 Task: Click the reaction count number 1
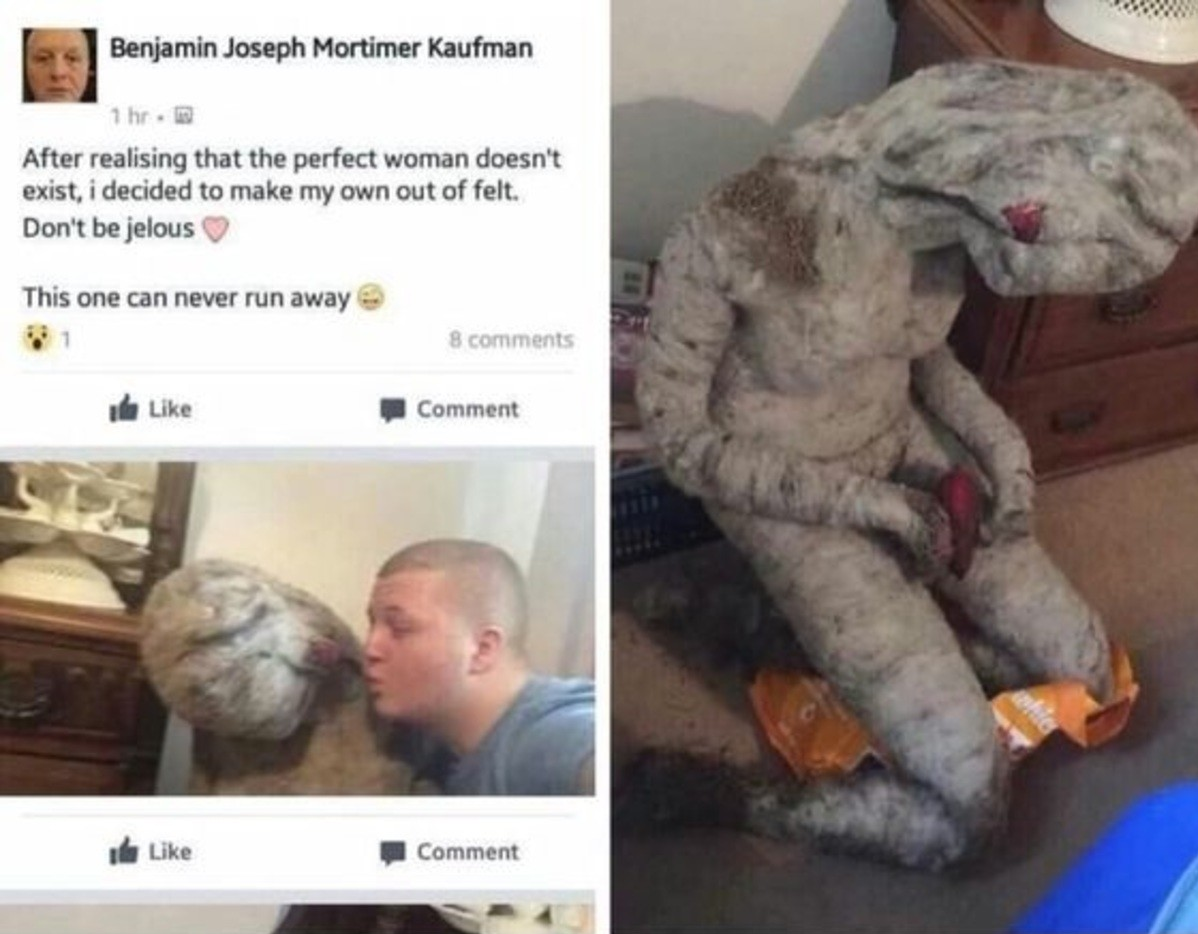click(66, 340)
